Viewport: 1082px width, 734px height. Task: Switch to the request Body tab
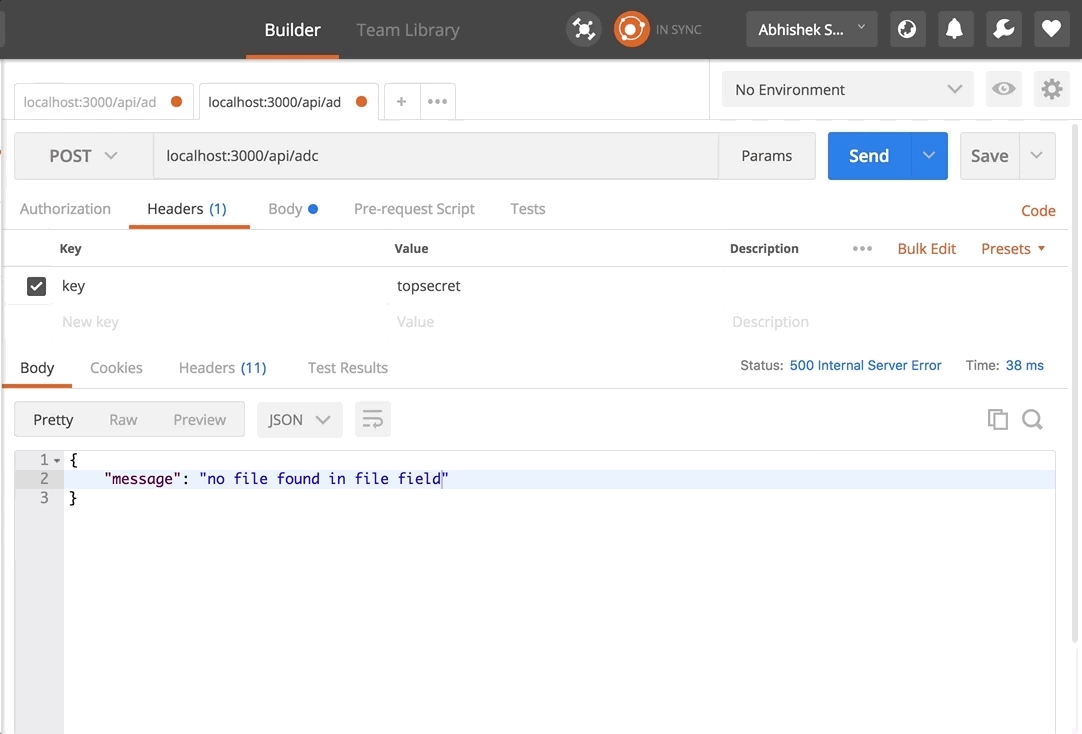coord(285,209)
